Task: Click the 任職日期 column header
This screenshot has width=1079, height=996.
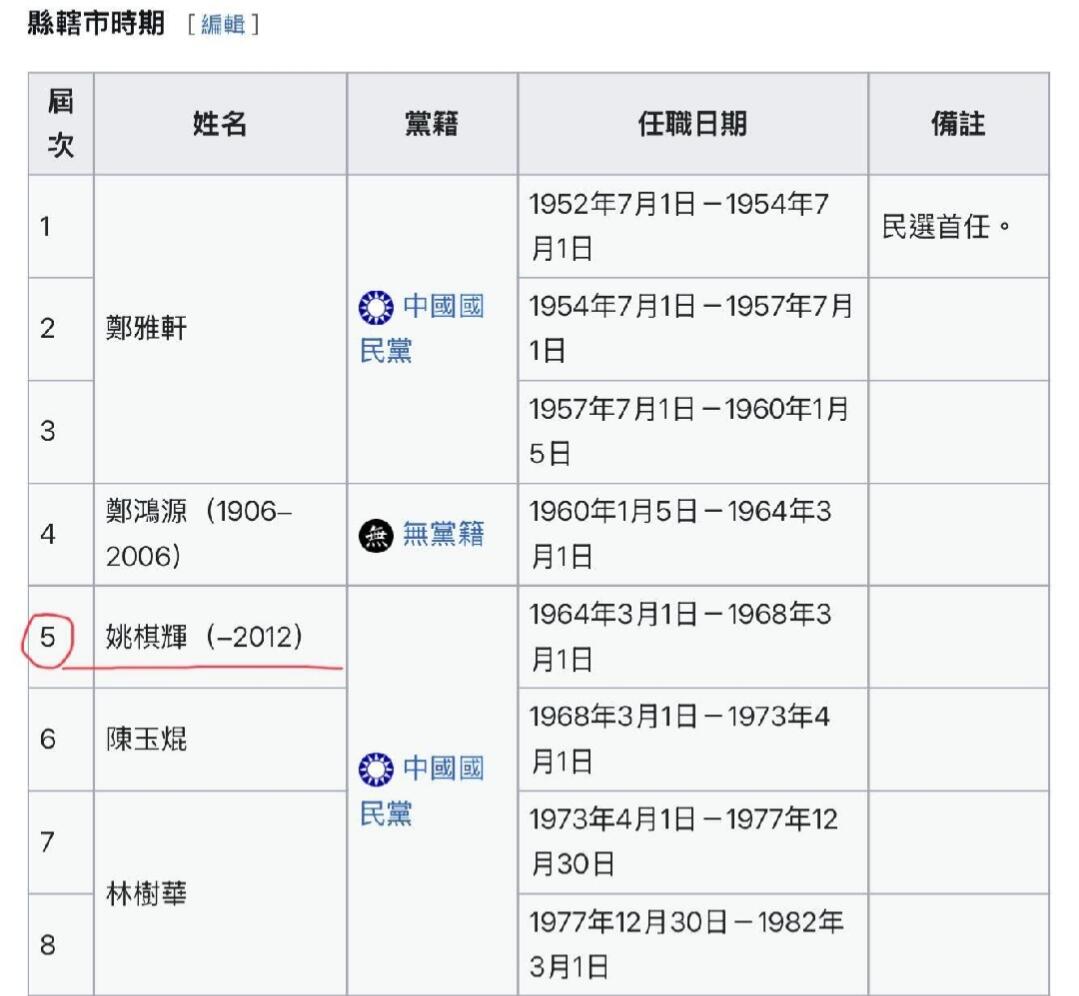Action: point(692,124)
